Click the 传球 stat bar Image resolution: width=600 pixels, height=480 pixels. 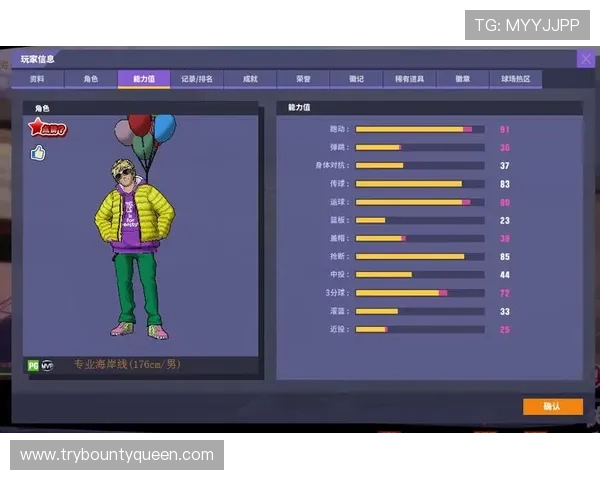click(x=420, y=184)
